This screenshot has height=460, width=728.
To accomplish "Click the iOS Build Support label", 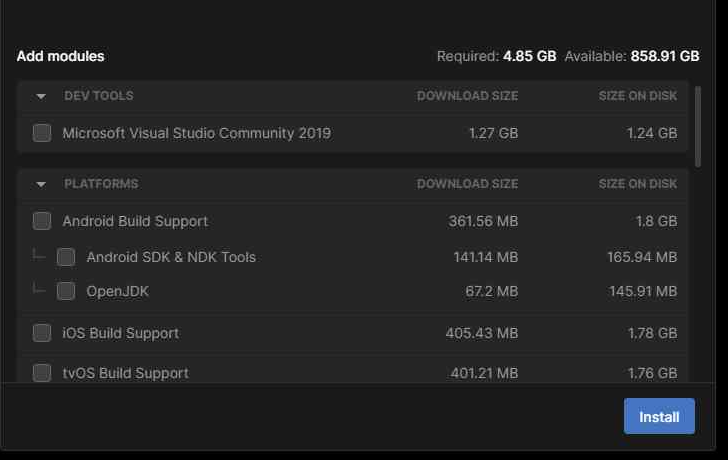I will (x=121, y=333).
